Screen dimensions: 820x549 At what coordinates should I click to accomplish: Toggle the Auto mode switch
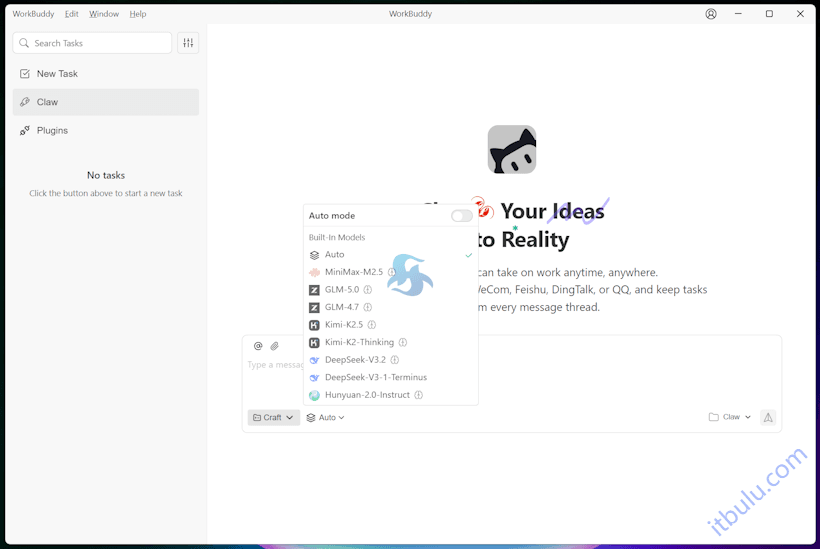[461, 216]
